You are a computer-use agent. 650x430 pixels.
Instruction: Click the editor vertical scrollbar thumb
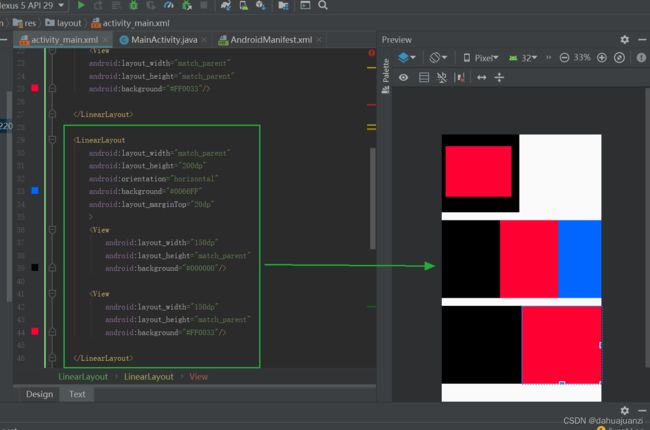point(372,198)
